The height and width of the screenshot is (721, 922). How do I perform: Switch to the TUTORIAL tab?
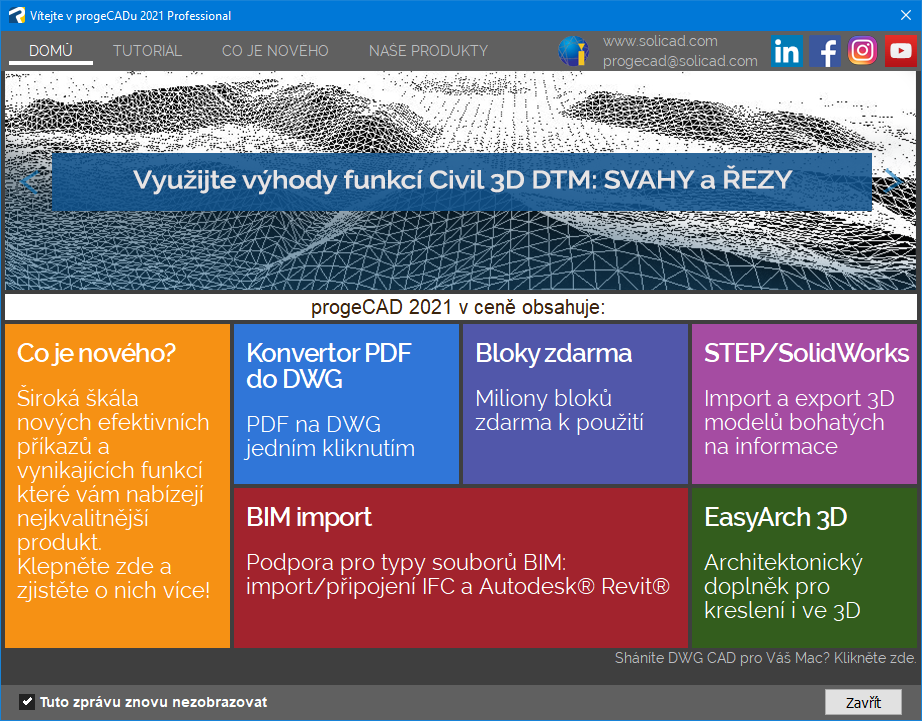[147, 50]
